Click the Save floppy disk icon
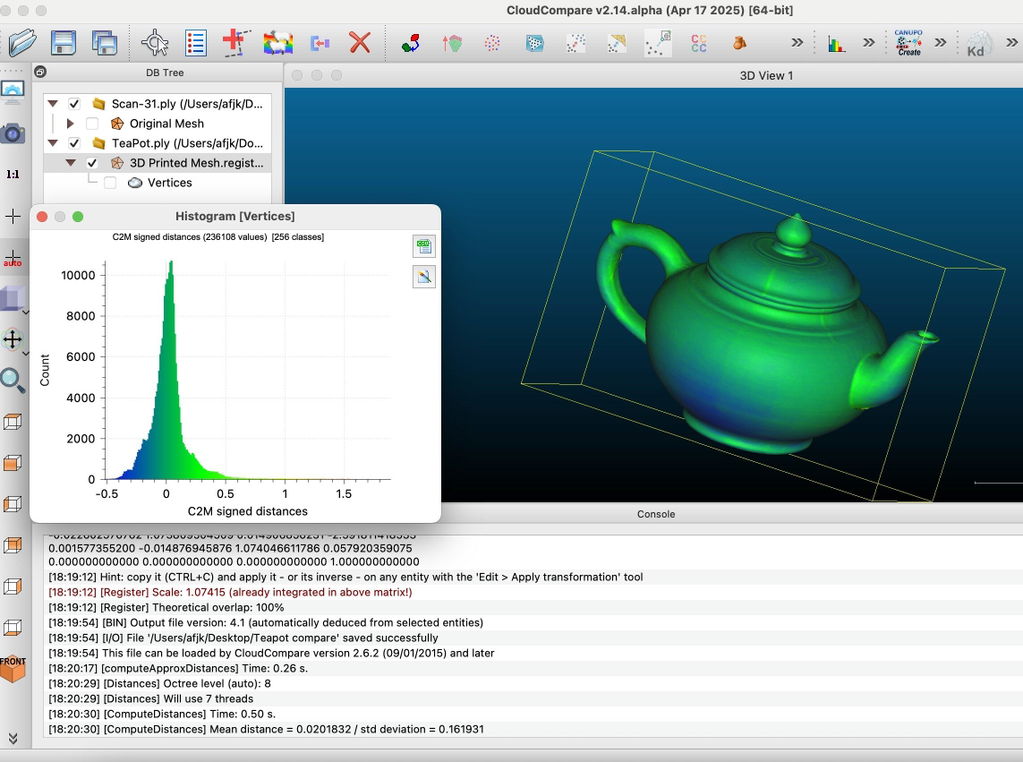The height and width of the screenshot is (762, 1023). (63, 43)
